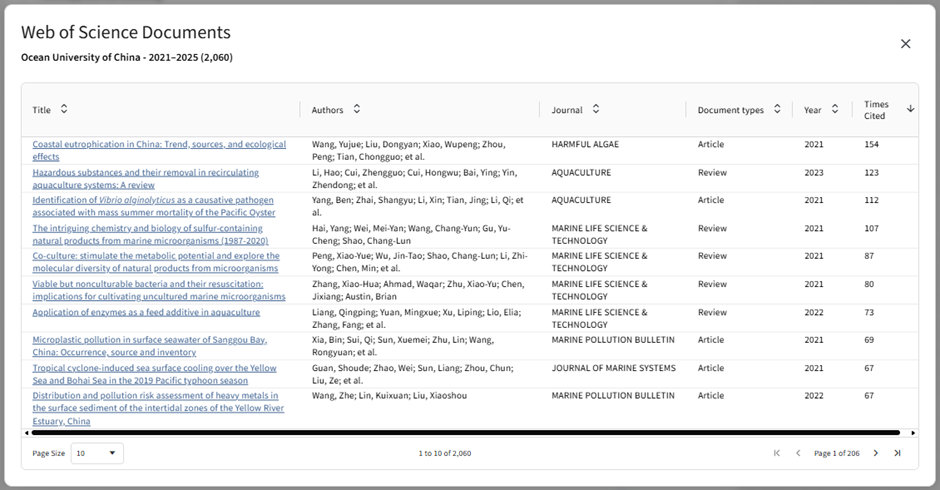Sort by Document types column arrows

[x=778, y=109]
